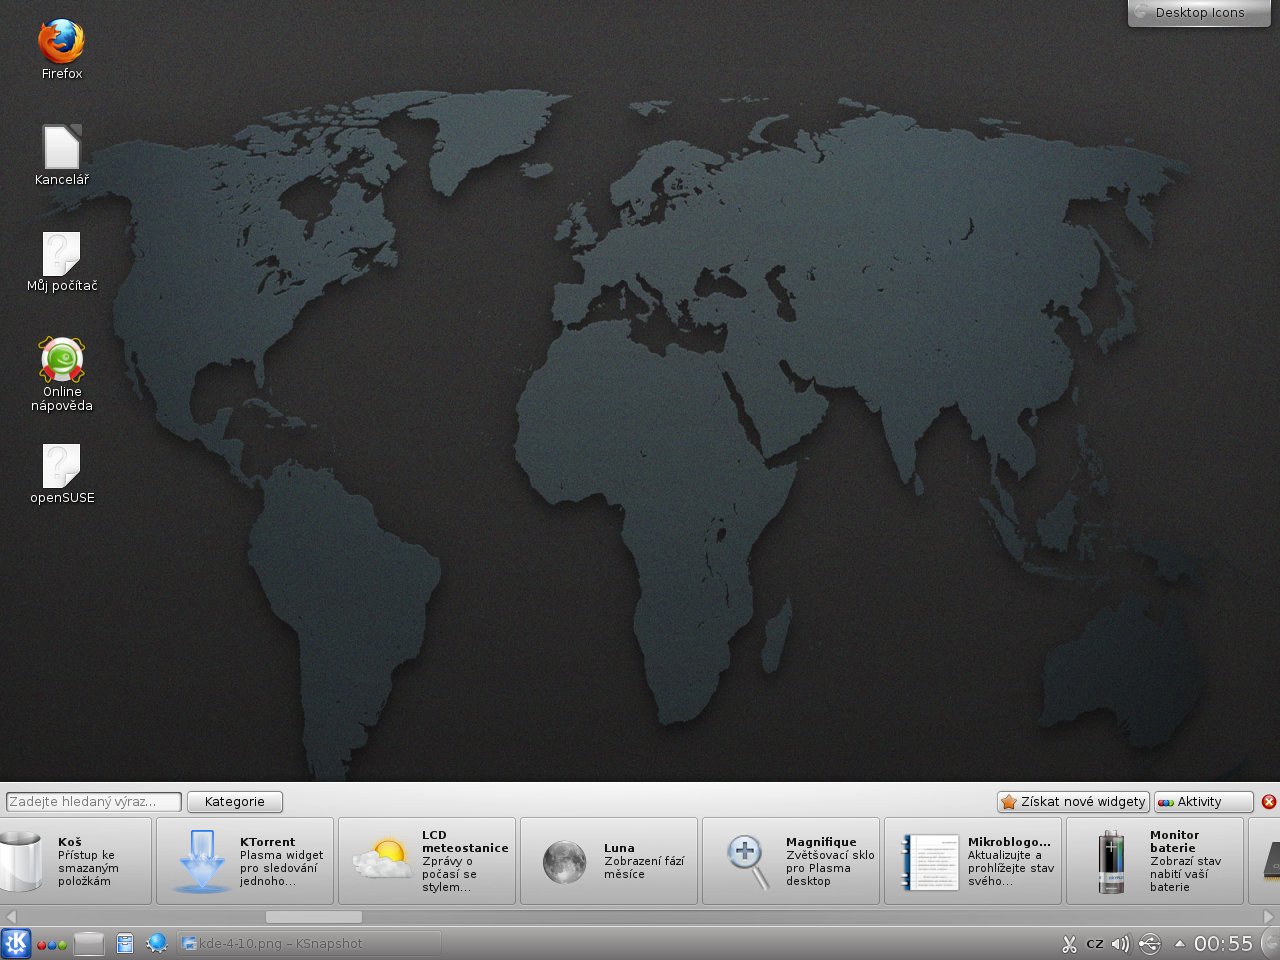Screen dimensions: 1280x960
Task: Click the Klipper scissors clipboard icon
Action: (x=1069, y=944)
